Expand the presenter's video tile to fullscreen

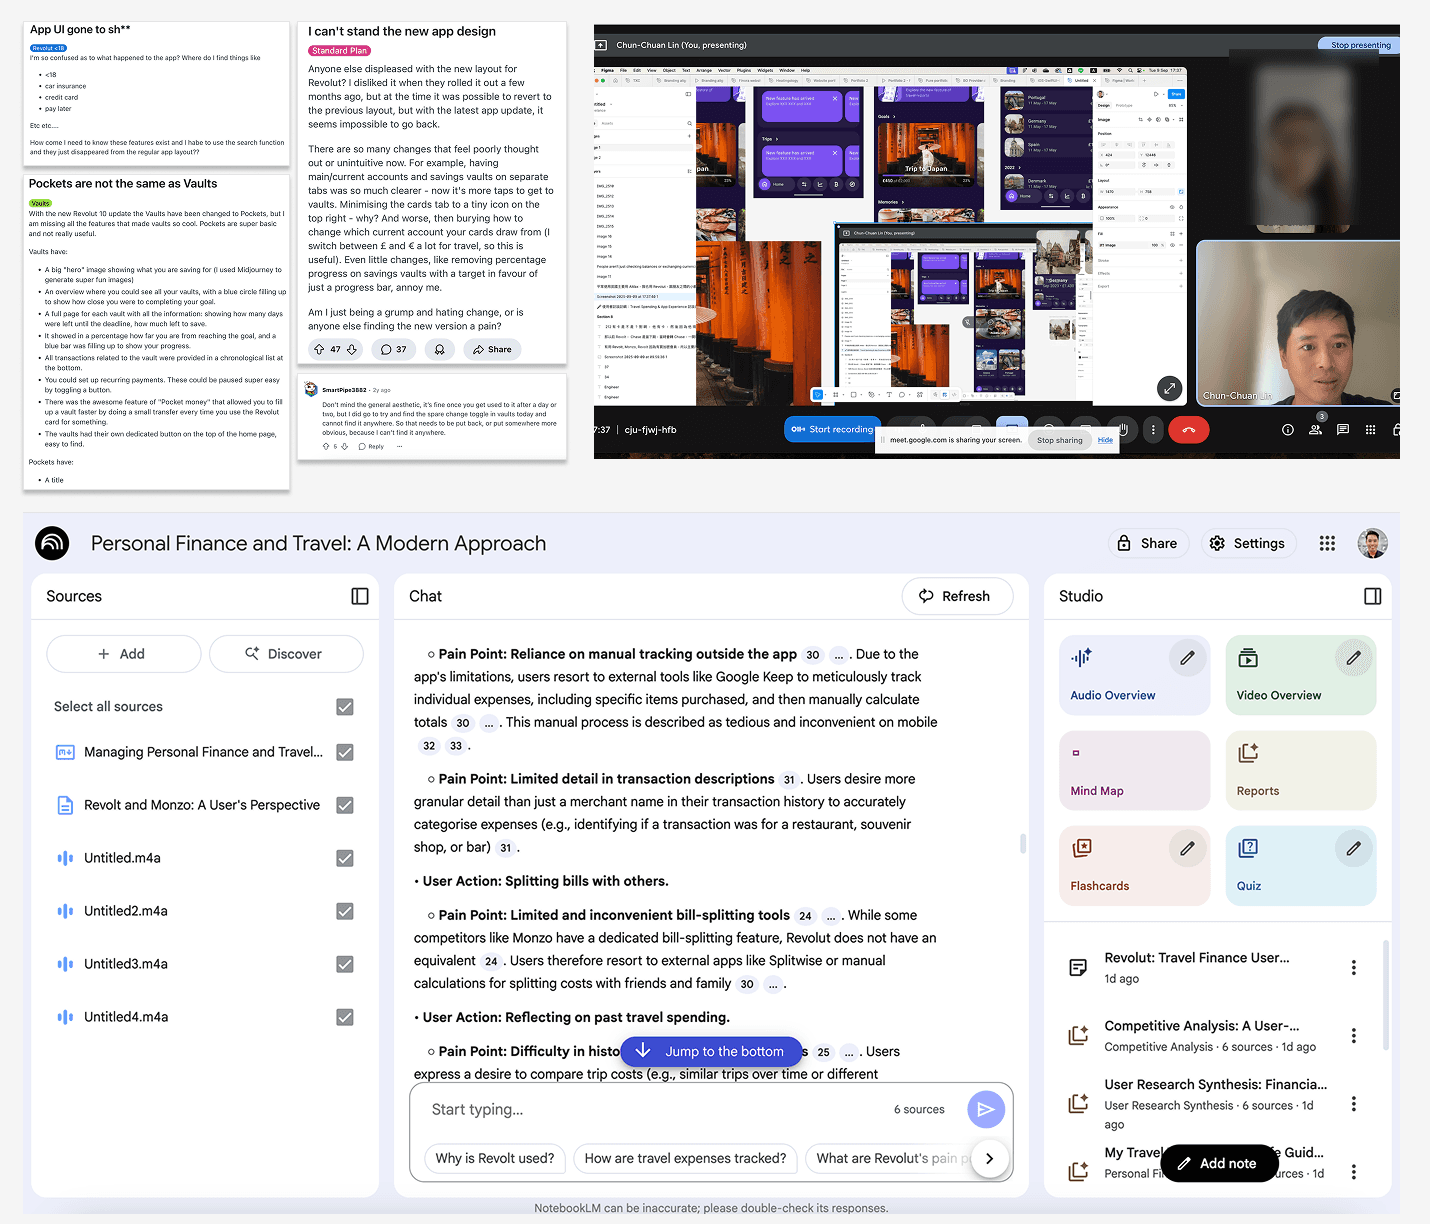point(1169,388)
